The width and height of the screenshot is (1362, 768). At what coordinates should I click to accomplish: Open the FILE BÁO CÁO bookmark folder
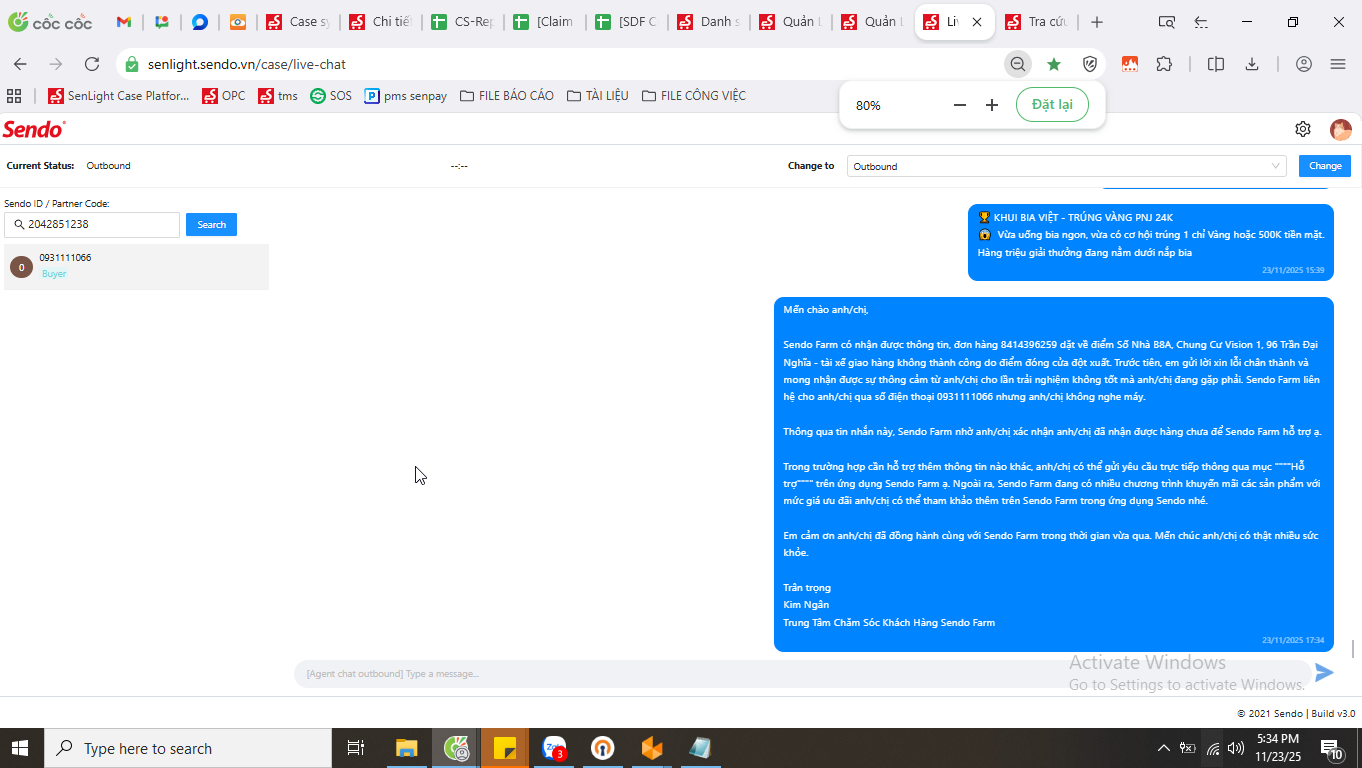tap(506, 96)
